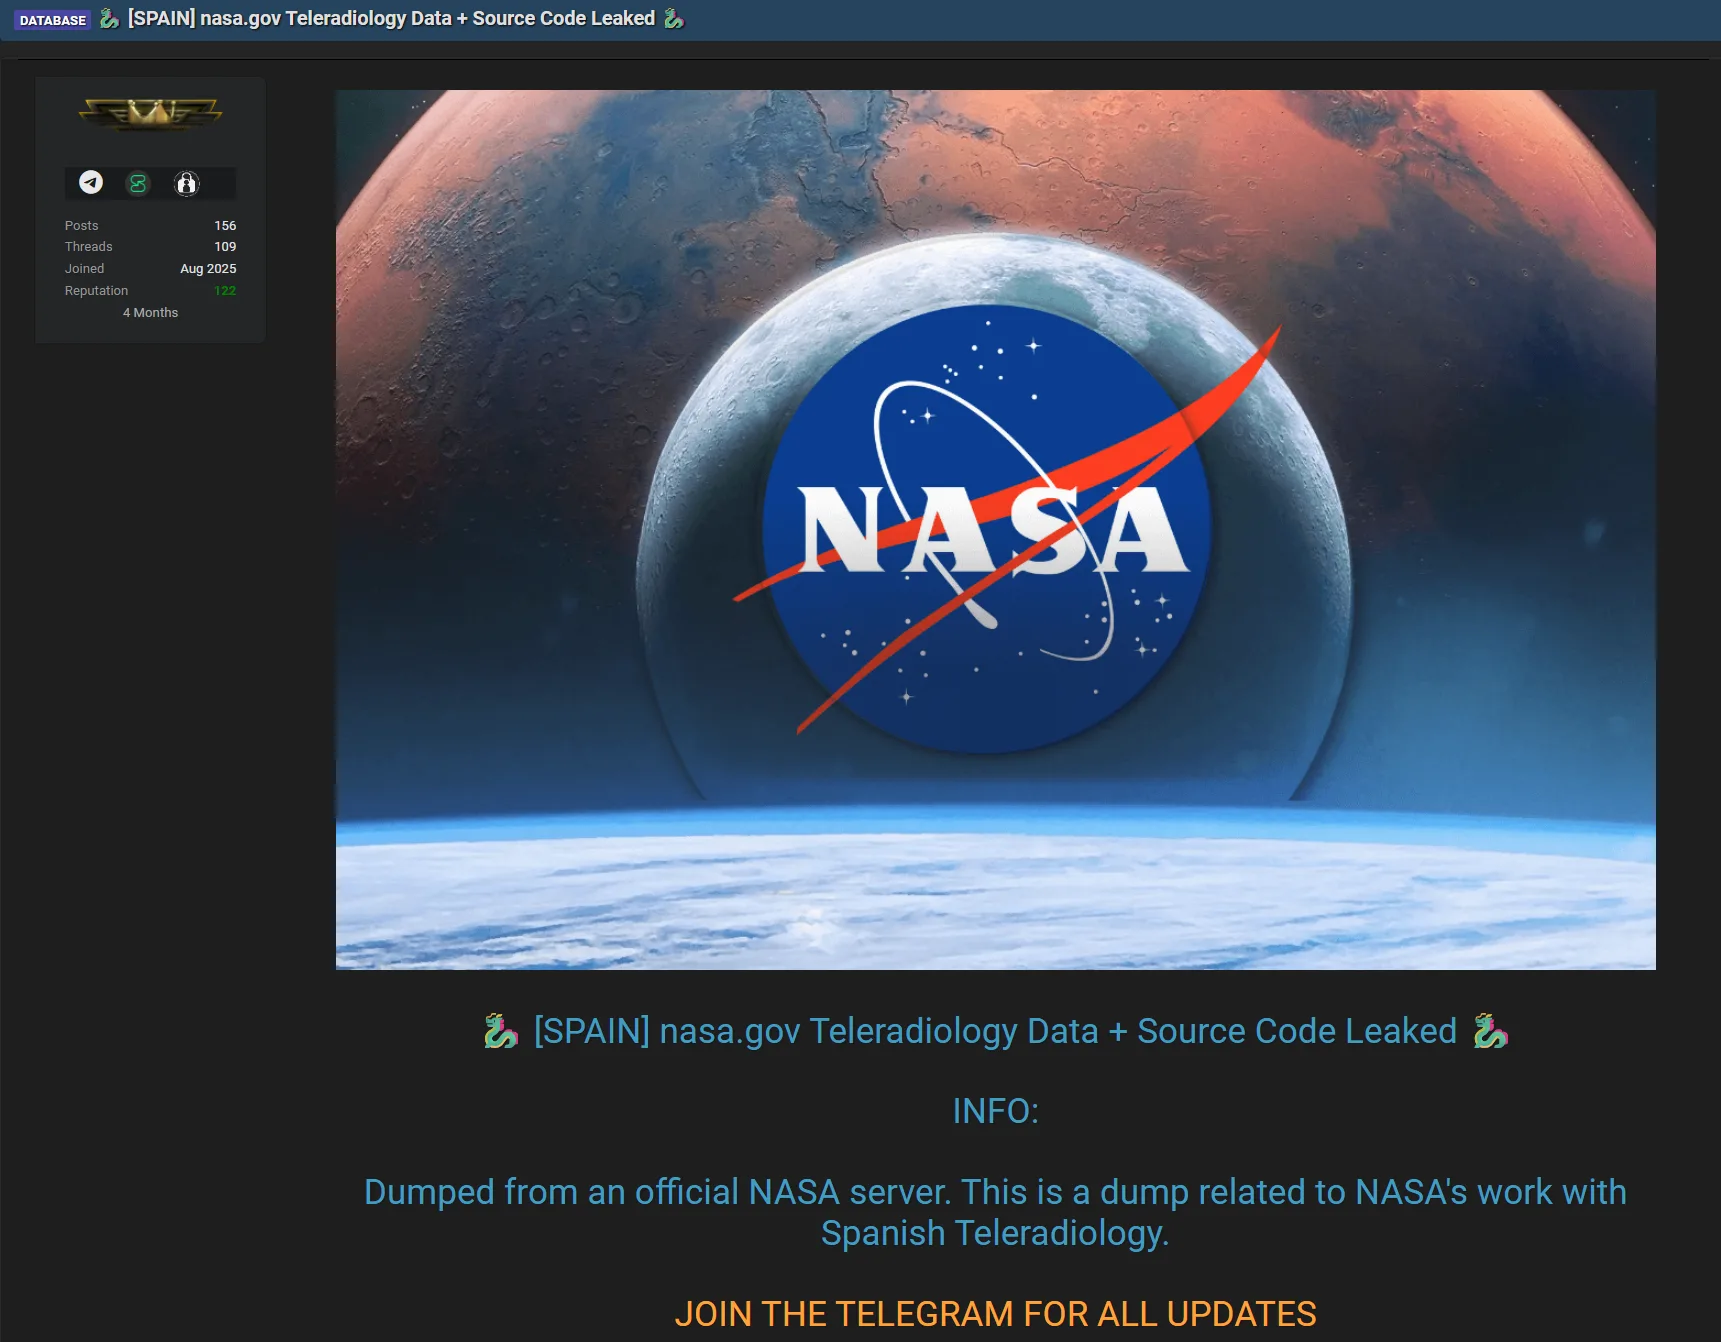Click the poster's Reputation value 122

coord(224,290)
